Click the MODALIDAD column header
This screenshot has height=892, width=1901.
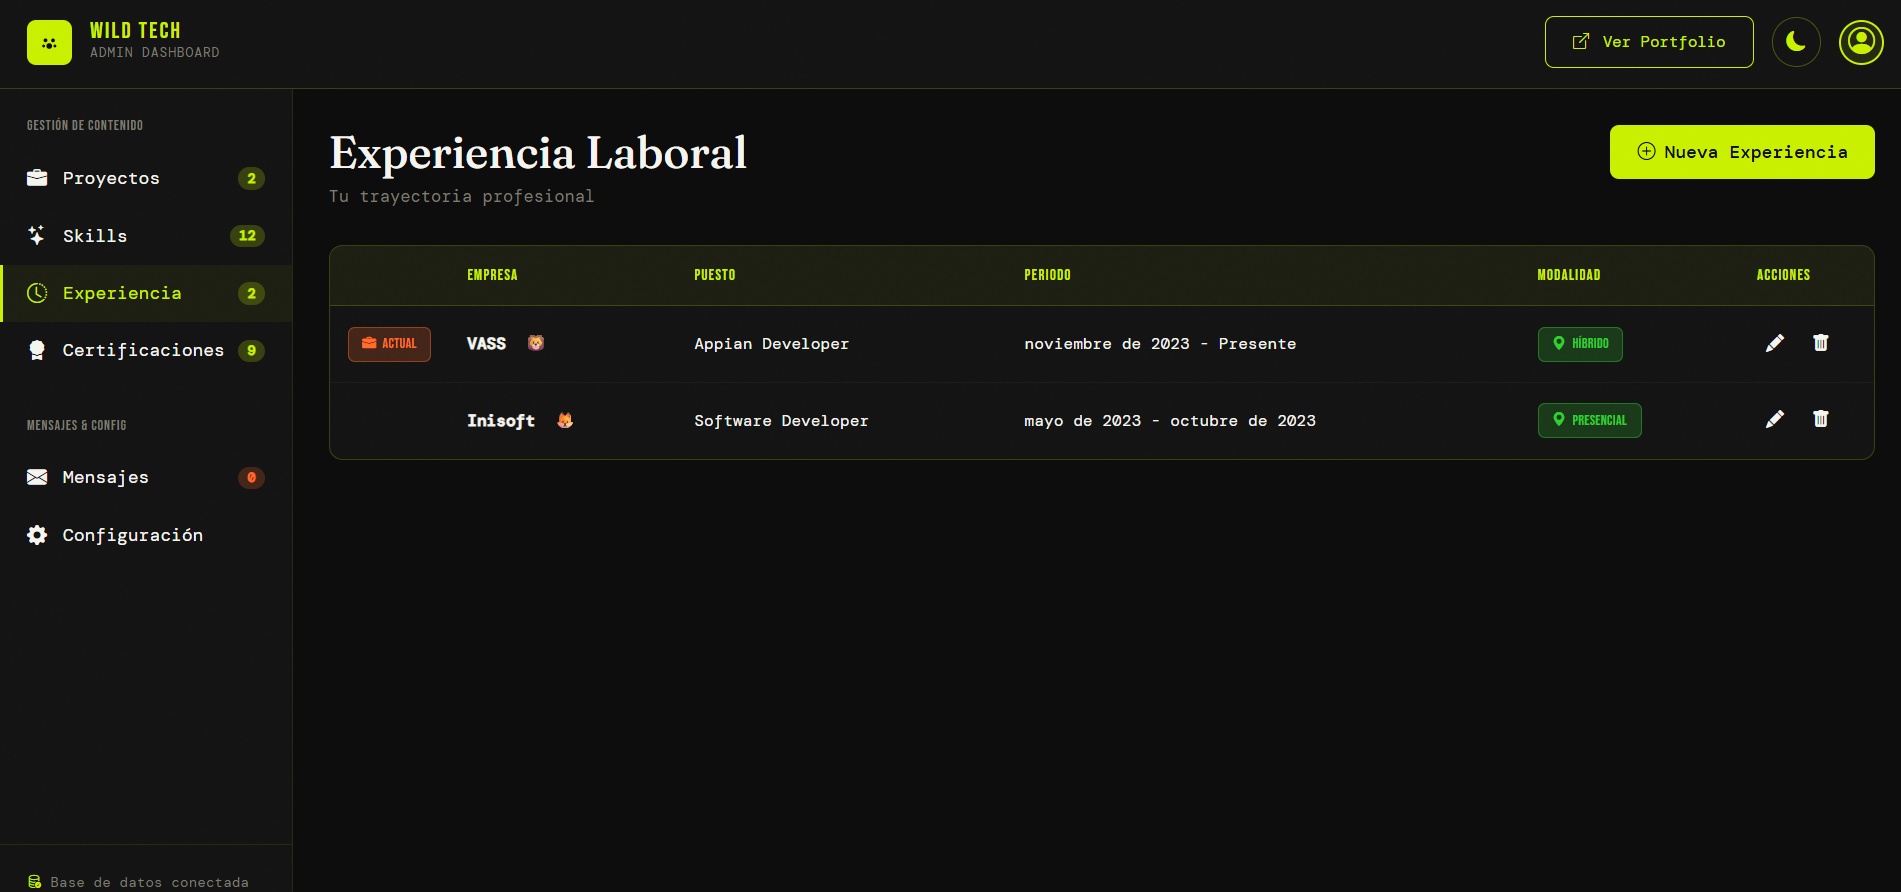[x=1569, y=275]
